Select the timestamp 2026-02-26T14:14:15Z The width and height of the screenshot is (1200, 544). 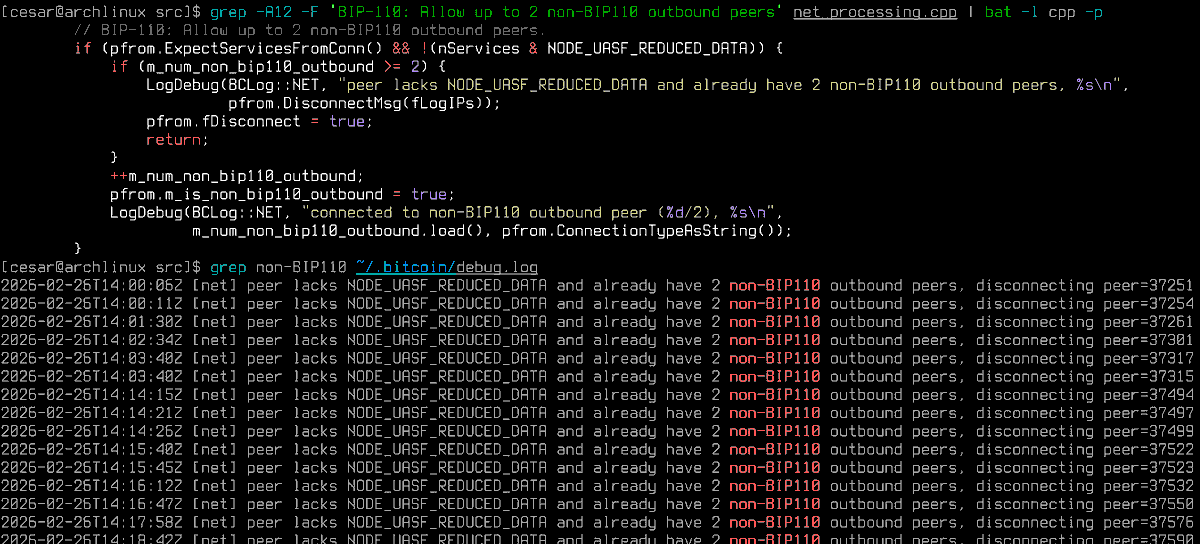pos(91,394)
